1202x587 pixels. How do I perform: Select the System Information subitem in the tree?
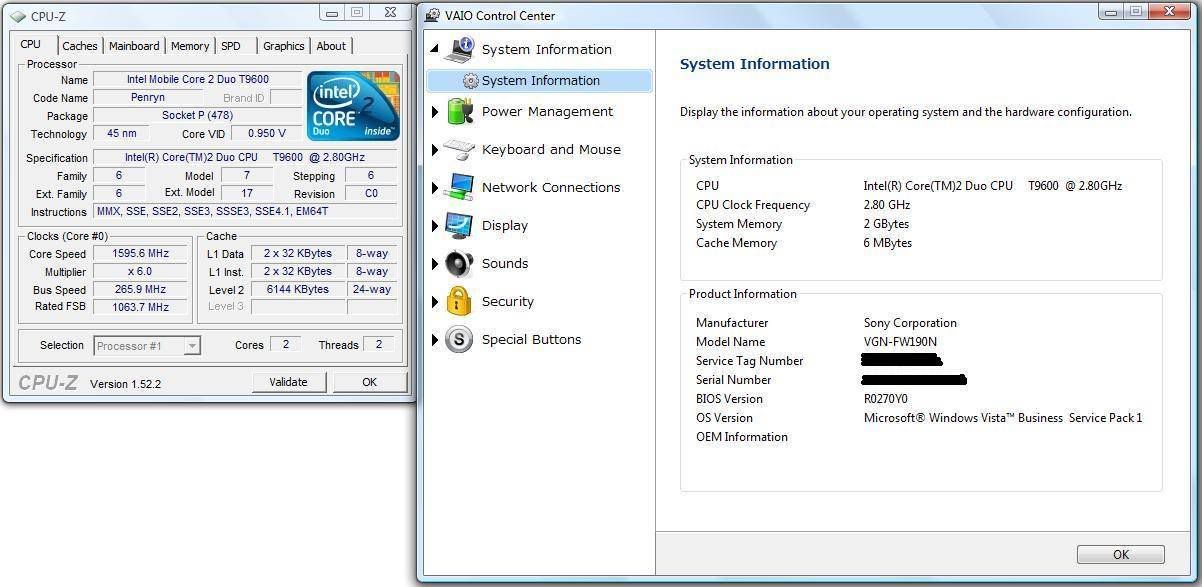click(x=539, y=81)
